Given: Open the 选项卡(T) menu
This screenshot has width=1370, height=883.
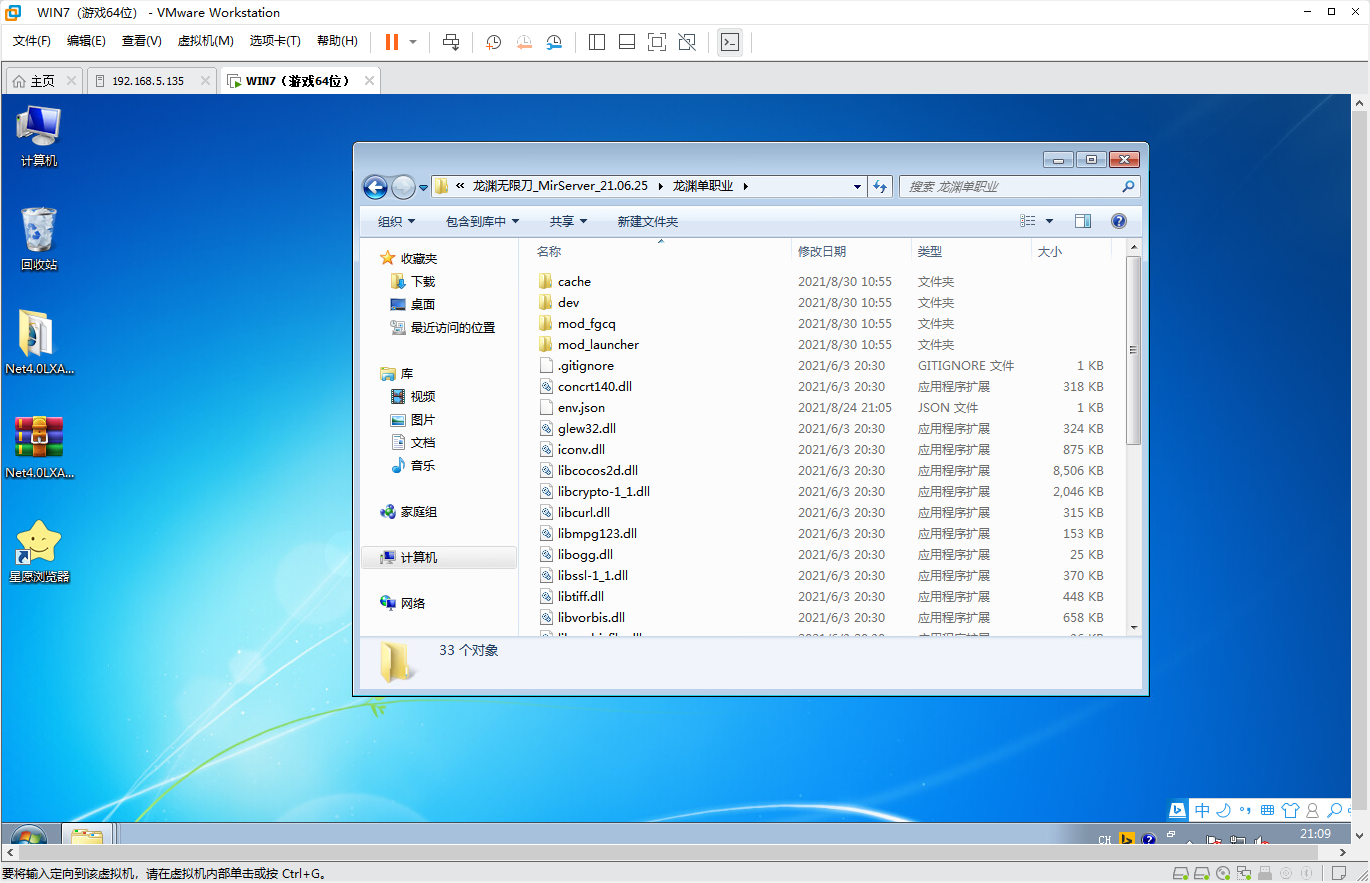Looking at the screenshot, I should point(275,41).
